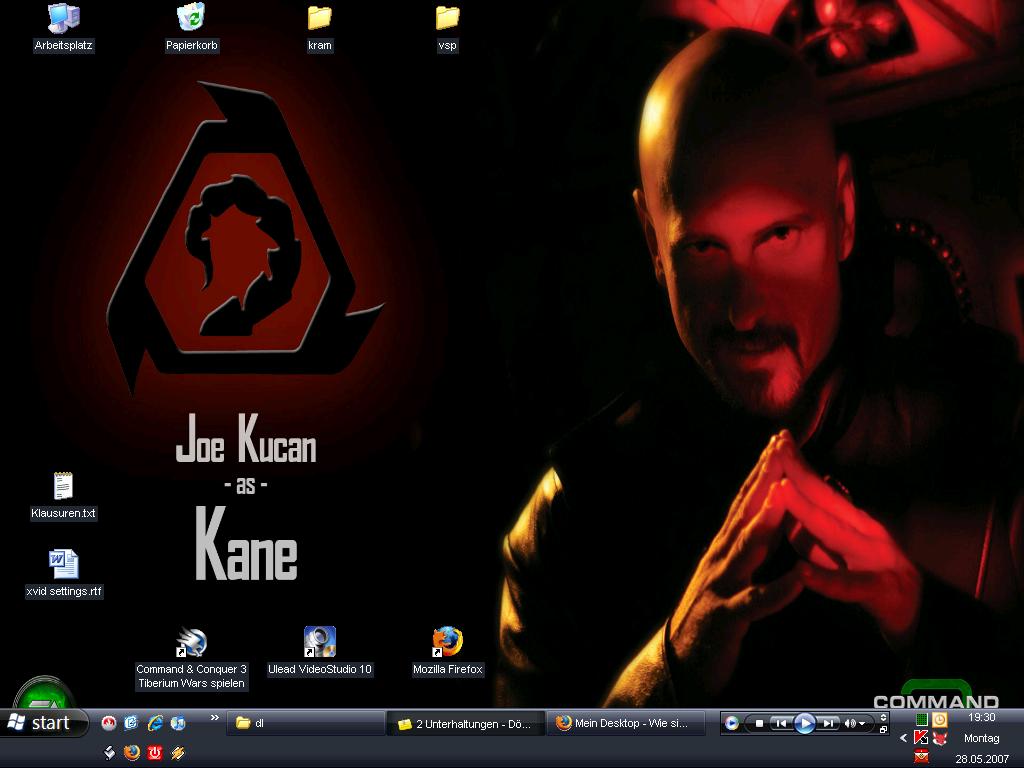Screen dimensions: 1024x768
Task: Open Command & Conquer 3 Tiberium Wars shortcut
Action: tap(191, 643)
